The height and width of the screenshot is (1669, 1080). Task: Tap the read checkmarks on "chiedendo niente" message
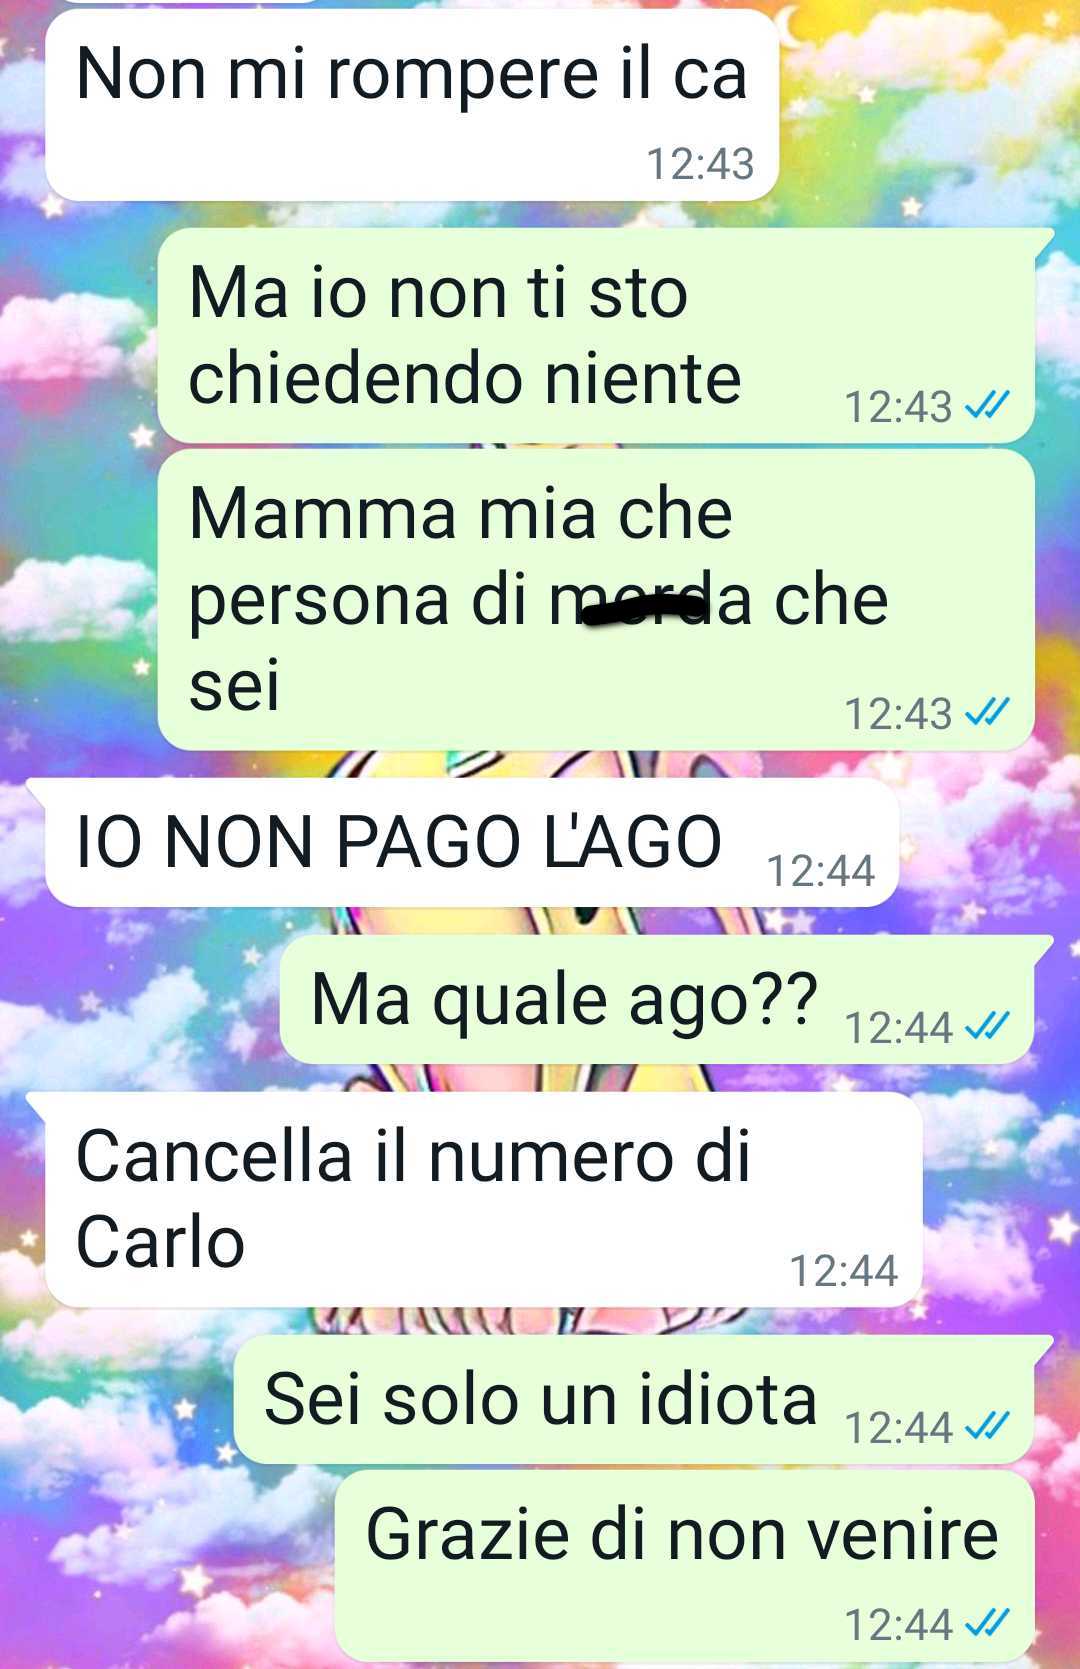coord(986,405)
